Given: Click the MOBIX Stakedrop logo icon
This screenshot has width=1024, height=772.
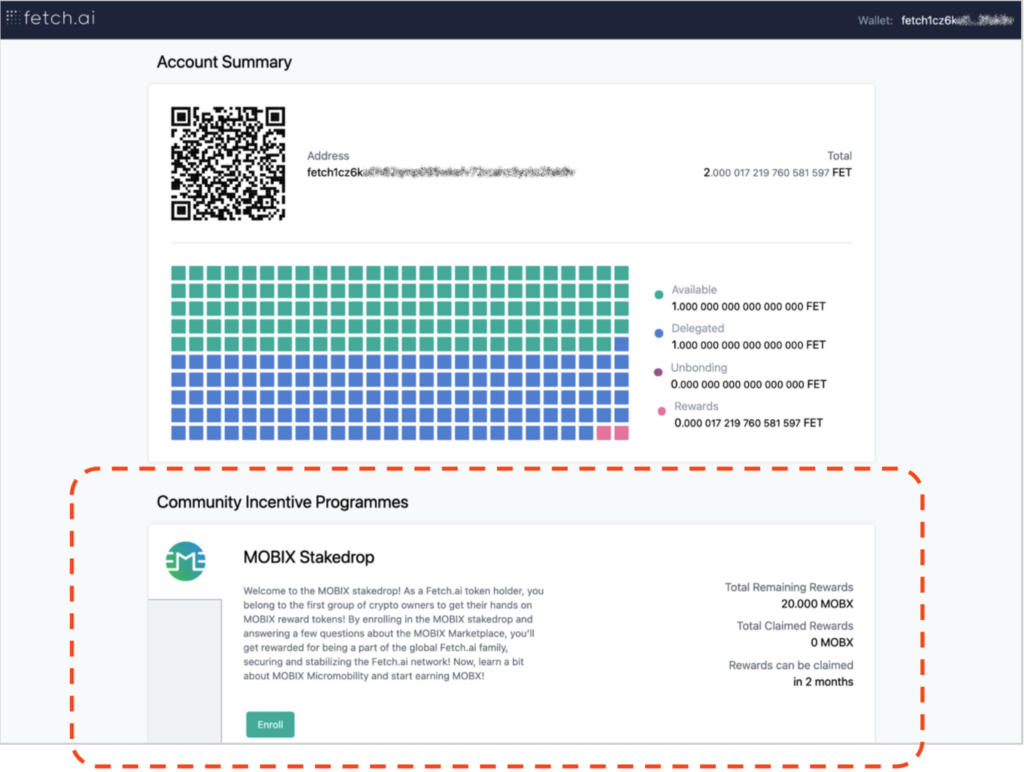Looking at the screenshot, I should (185, 561).
